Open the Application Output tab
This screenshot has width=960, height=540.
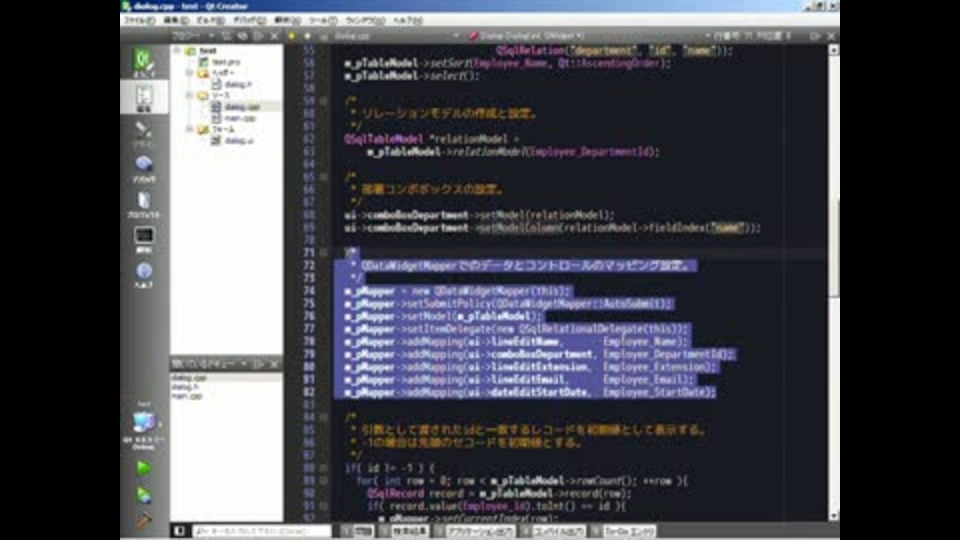pos(476,531)
